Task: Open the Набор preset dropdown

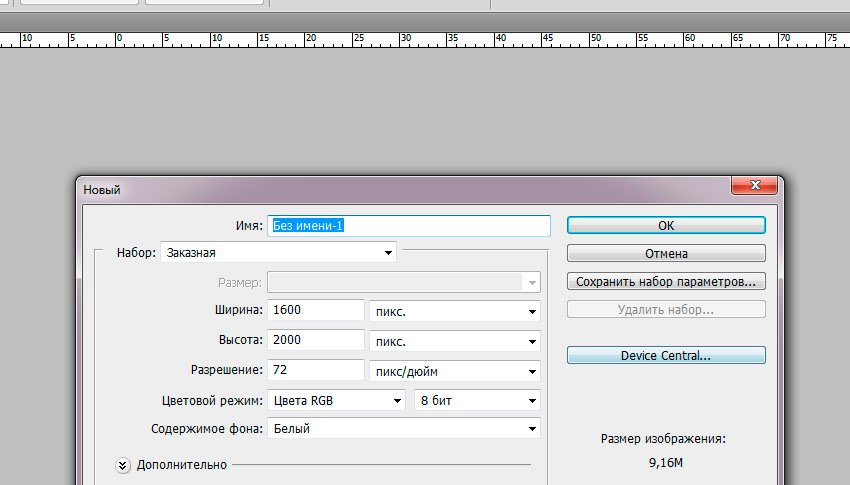Action: (x=278, y=253)
